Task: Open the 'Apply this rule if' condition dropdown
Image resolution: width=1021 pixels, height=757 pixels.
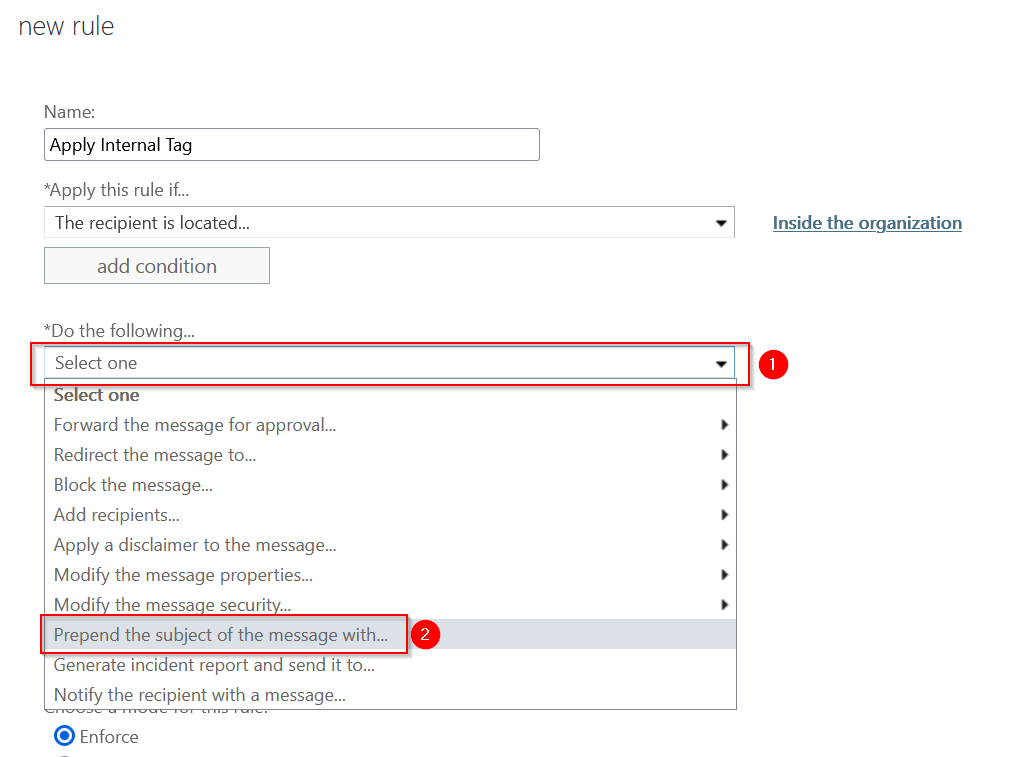Action: click(389, 223)
